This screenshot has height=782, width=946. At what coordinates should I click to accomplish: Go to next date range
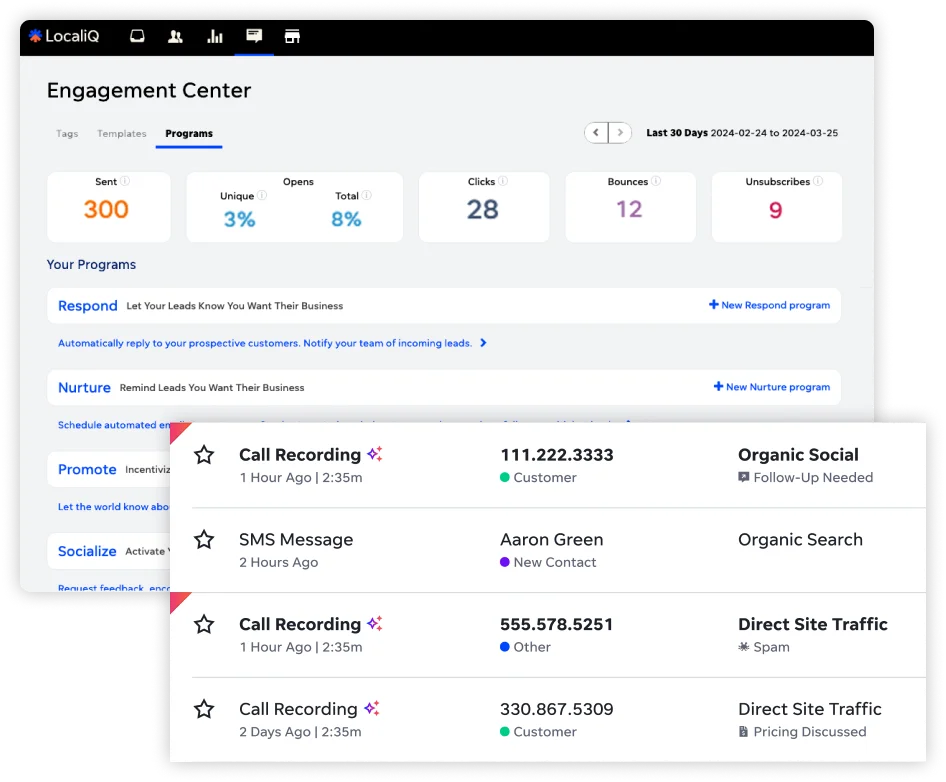click(x=620, y=133)
